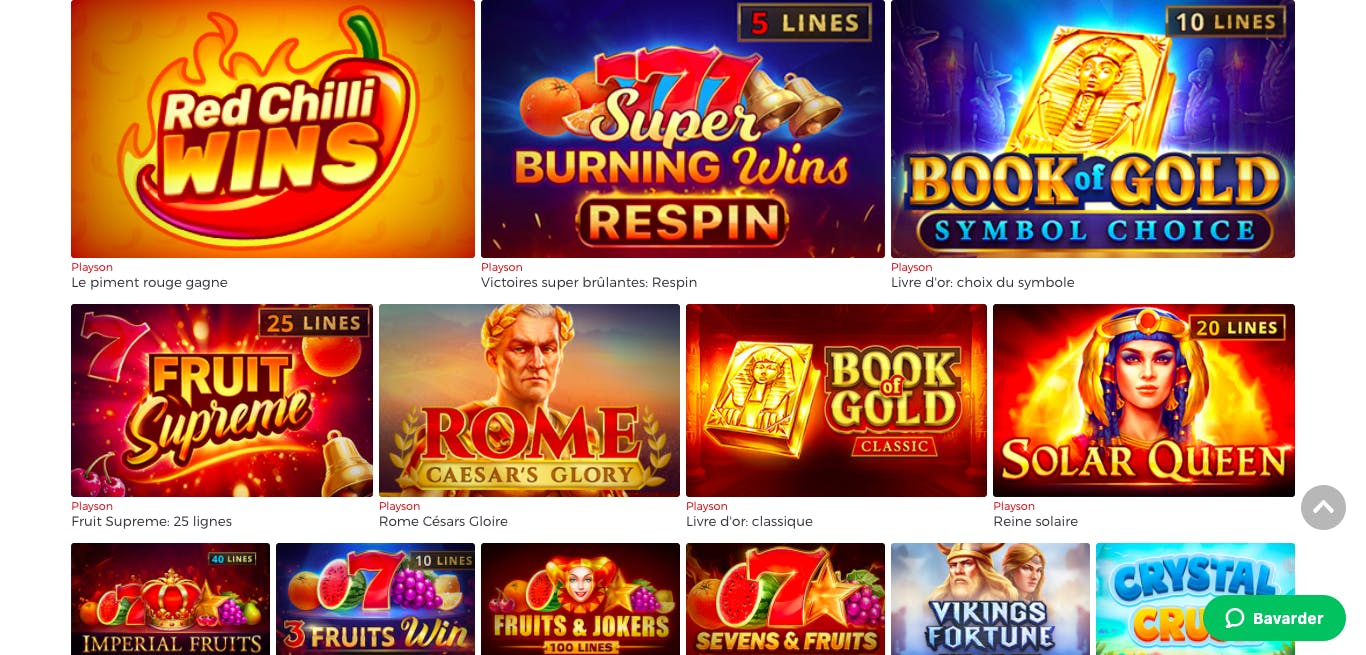Select the Imperial Fruits game thumbnail
1366x655 pixels.
(170, 599)
